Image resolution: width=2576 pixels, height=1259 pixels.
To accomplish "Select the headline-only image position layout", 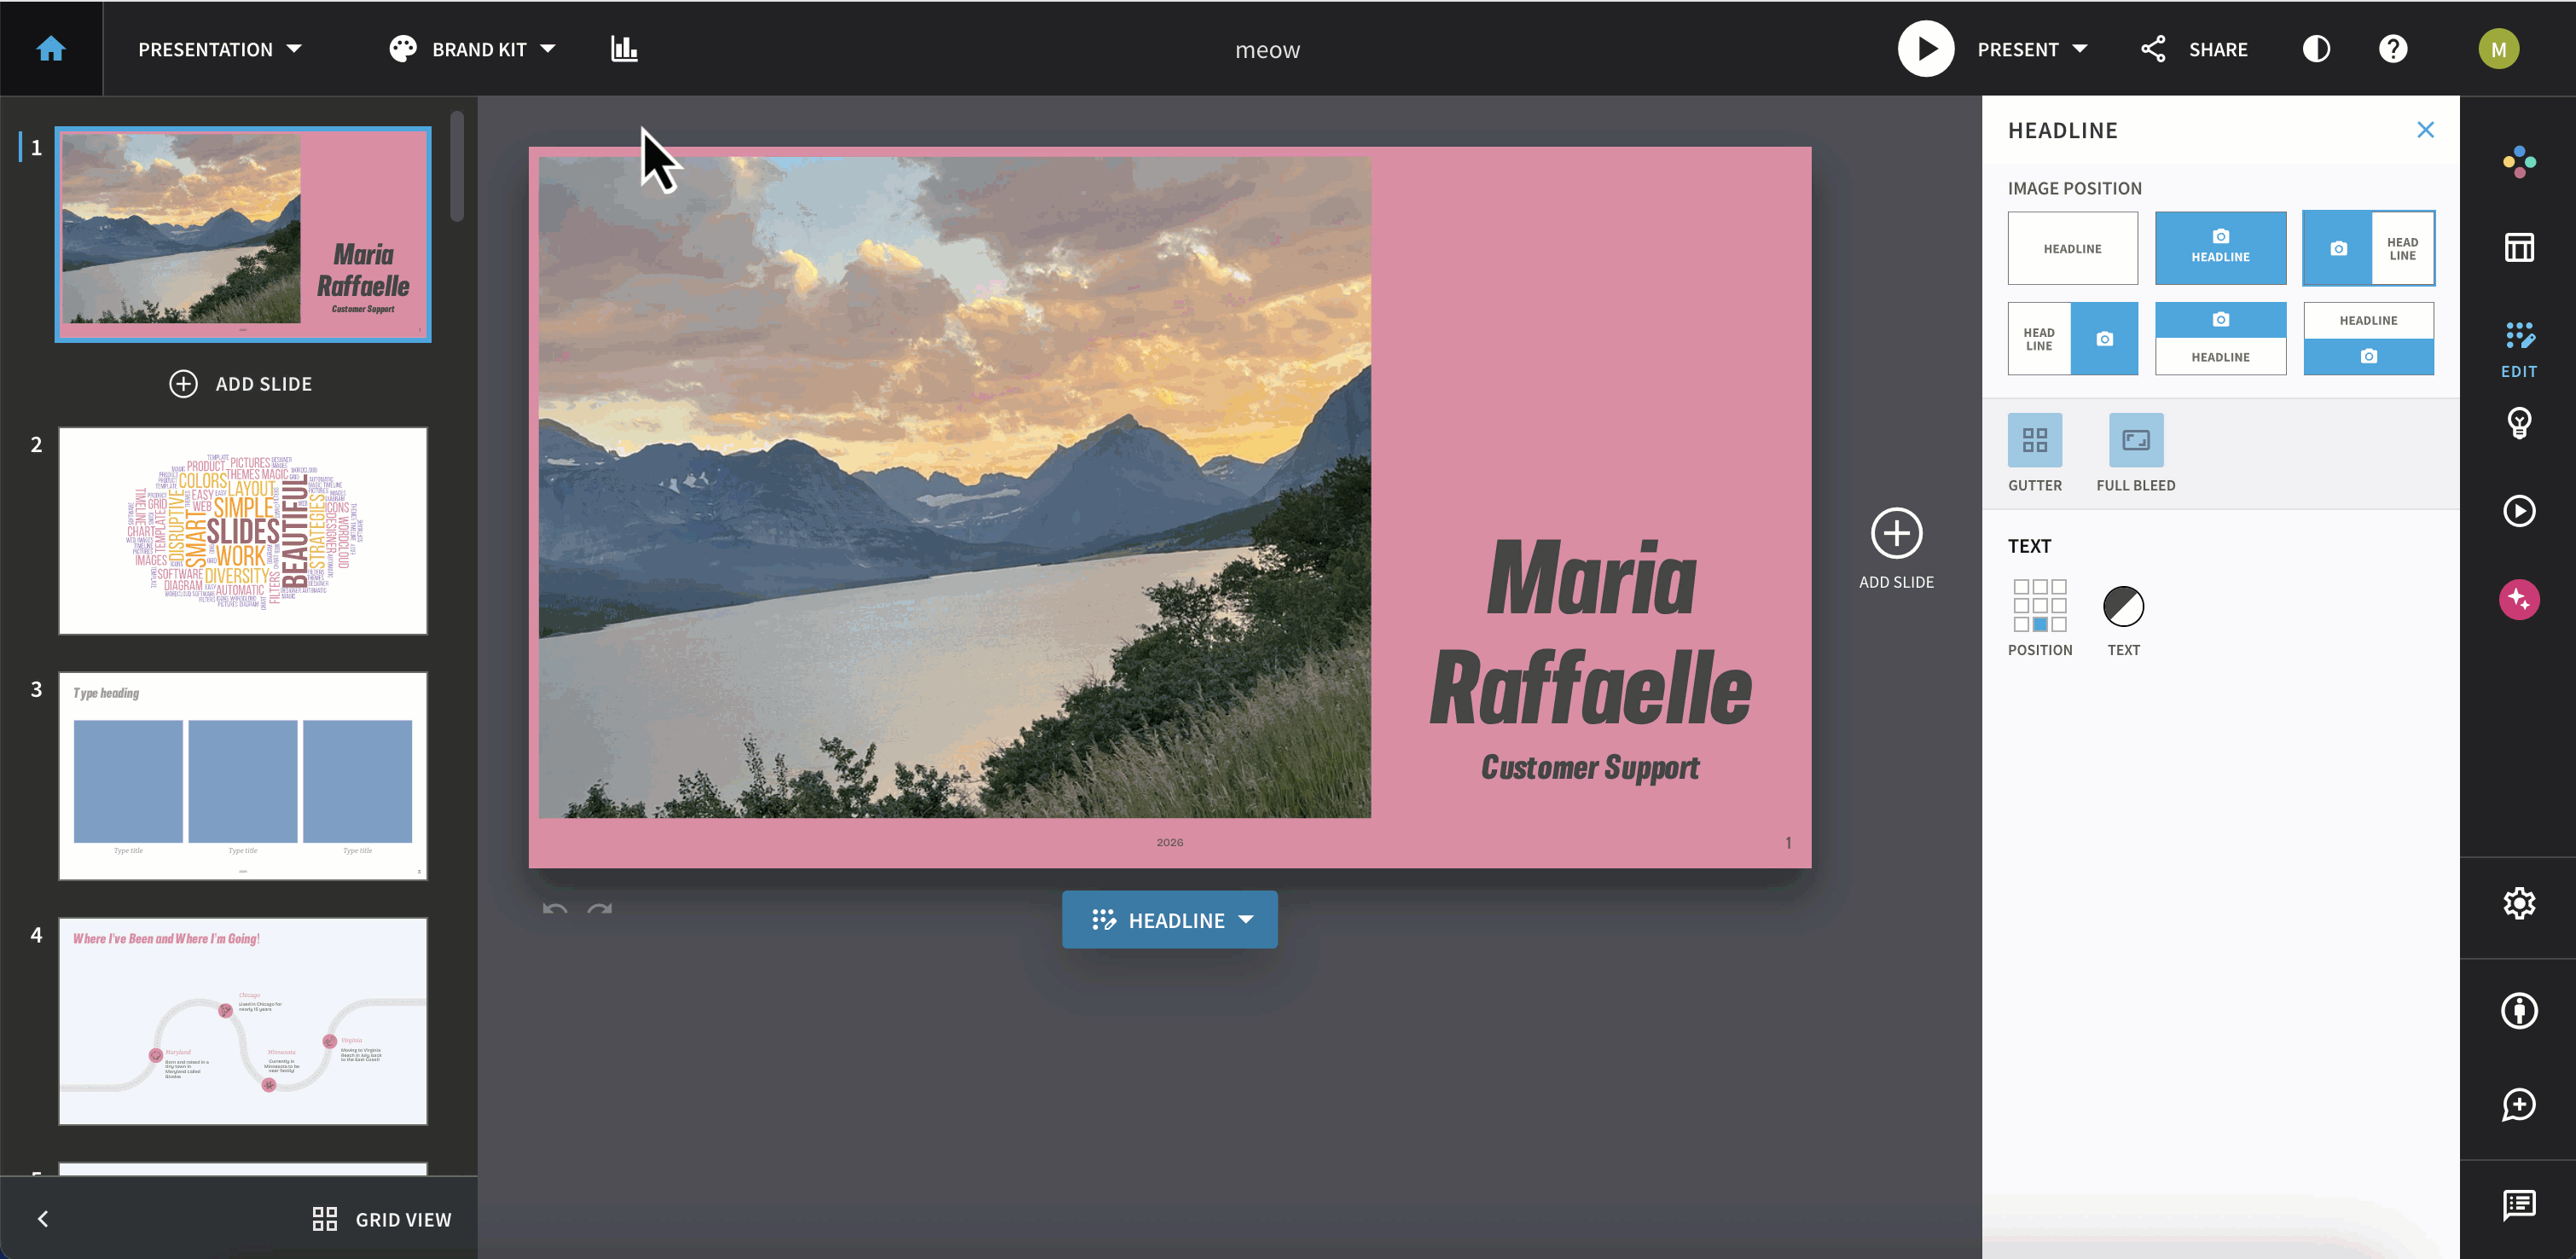I will [x=2072, y=248].
